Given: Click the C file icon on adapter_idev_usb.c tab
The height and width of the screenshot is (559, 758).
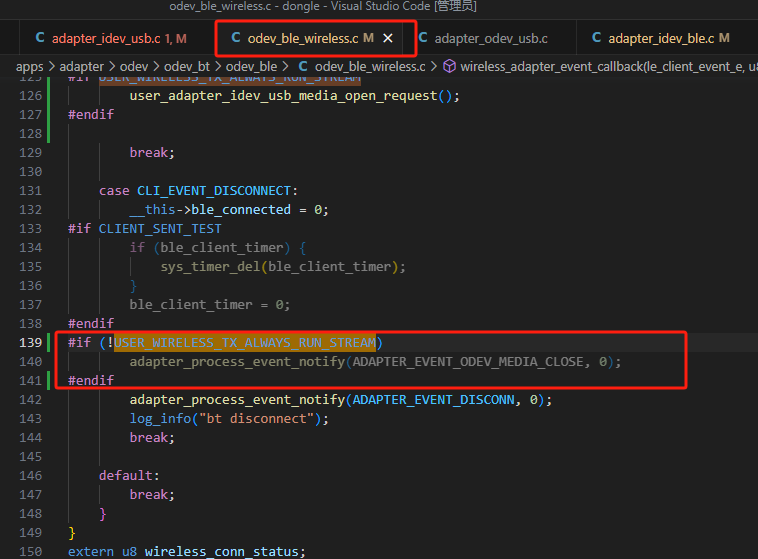Looking at the screenshot, I should click(x=40, y=38).
